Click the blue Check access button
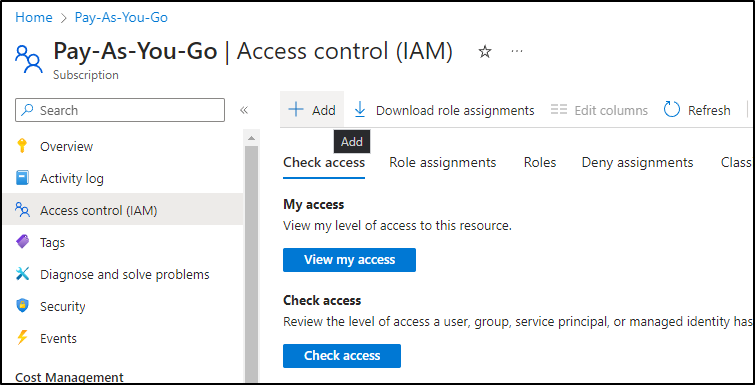Screen dimensions: 755x385 (x=342, y=356)
